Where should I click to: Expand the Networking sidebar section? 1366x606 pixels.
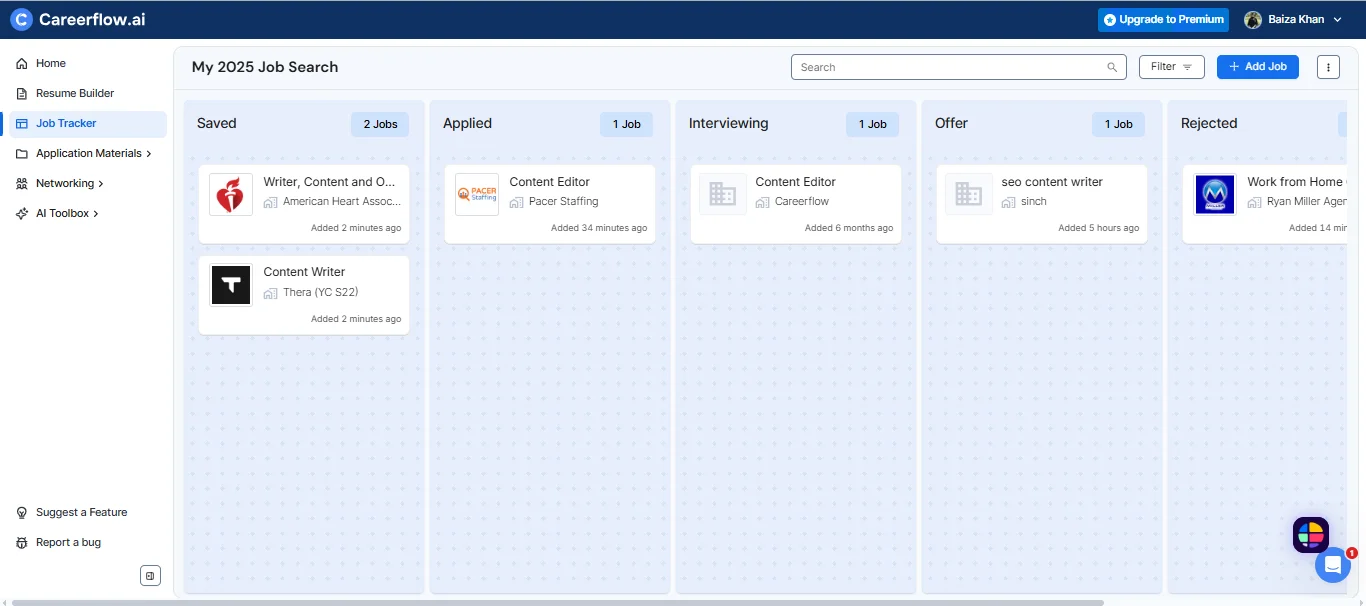pyautogui.click(x=65, y=183)
